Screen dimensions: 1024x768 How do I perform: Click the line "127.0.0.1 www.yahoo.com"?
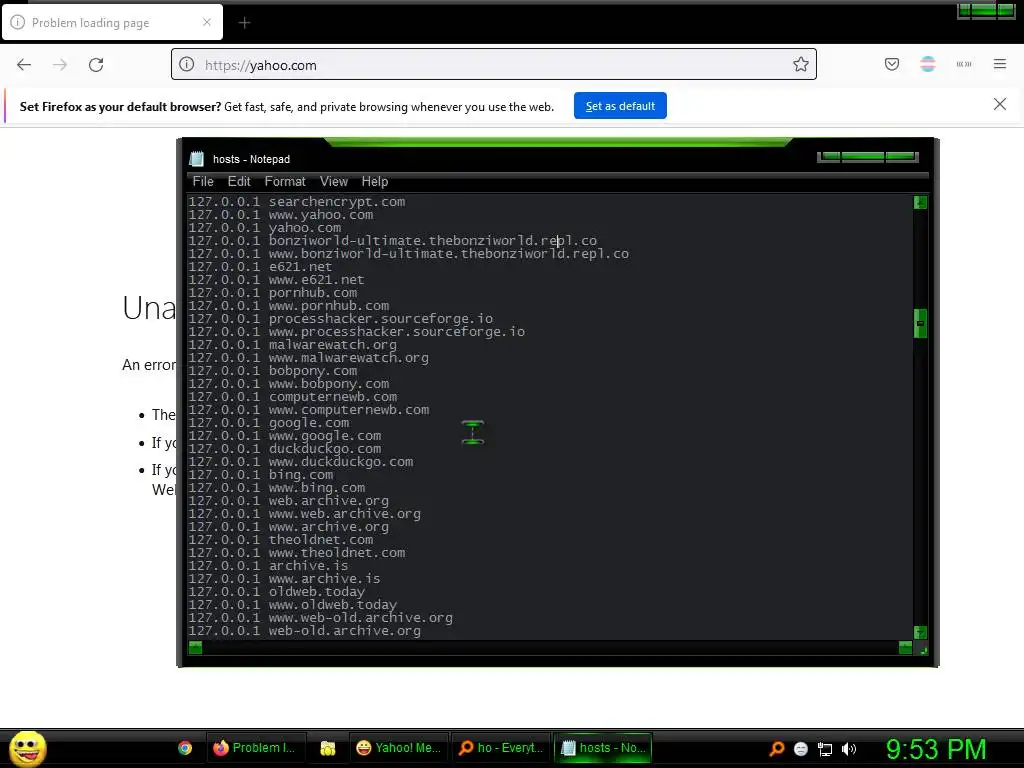tap(281, 215)
